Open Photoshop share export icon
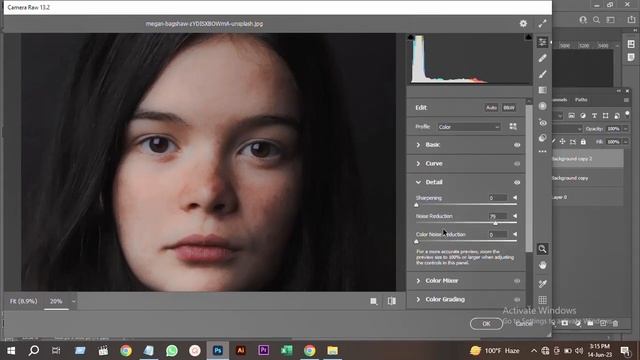The image size is (640, 360). 631,20
